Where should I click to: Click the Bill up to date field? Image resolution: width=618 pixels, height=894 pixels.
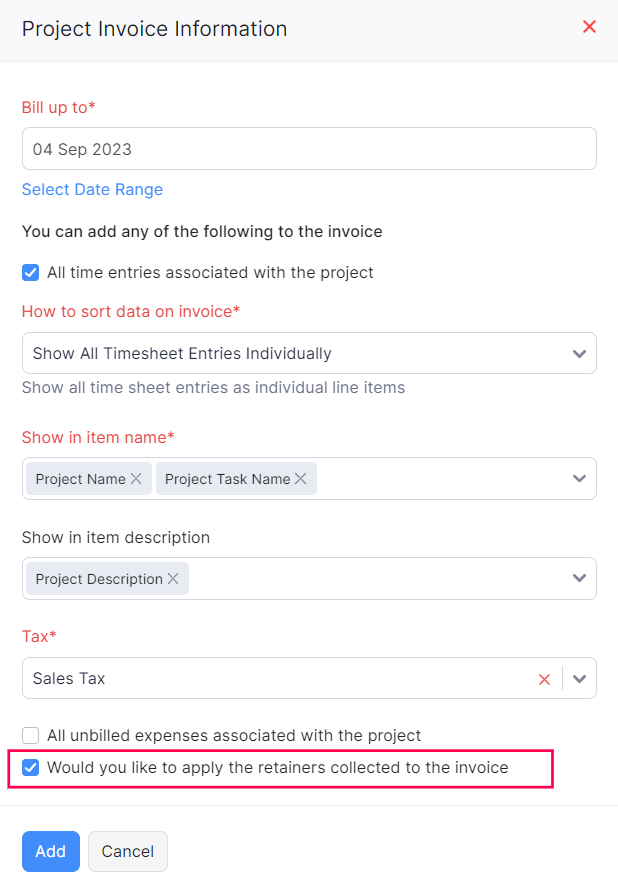coord(309,148)
